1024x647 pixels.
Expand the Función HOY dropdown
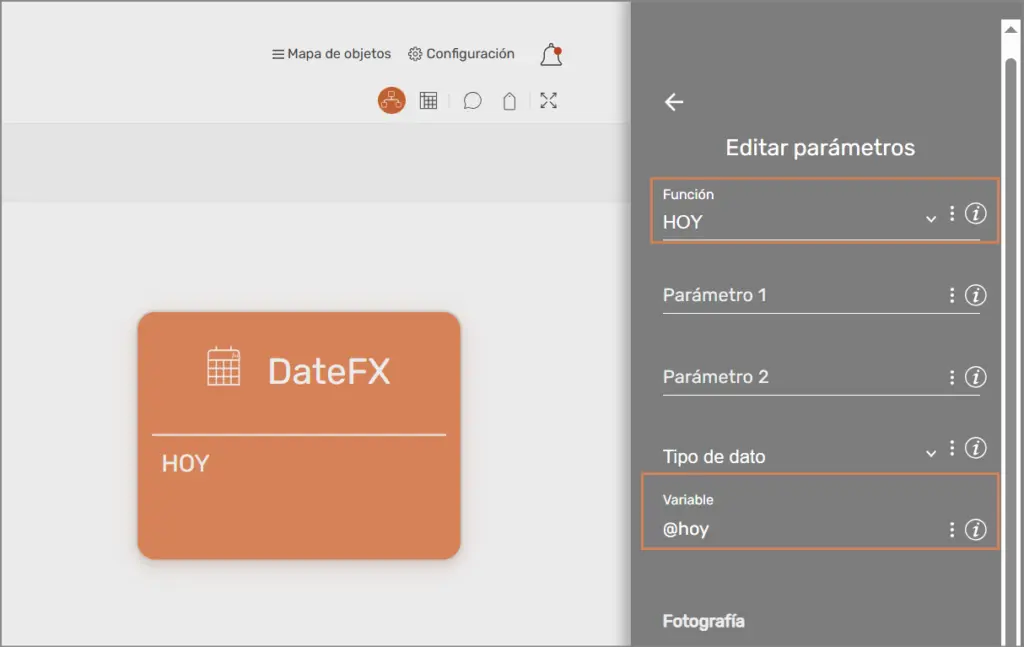pos(929,217)
